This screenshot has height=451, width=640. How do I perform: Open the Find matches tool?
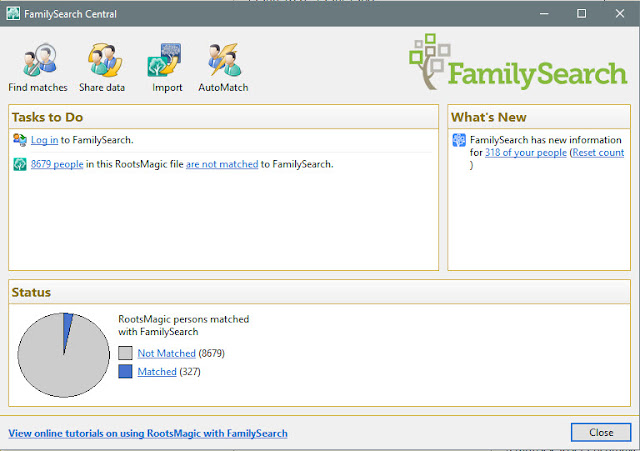[x=38, y=68]
